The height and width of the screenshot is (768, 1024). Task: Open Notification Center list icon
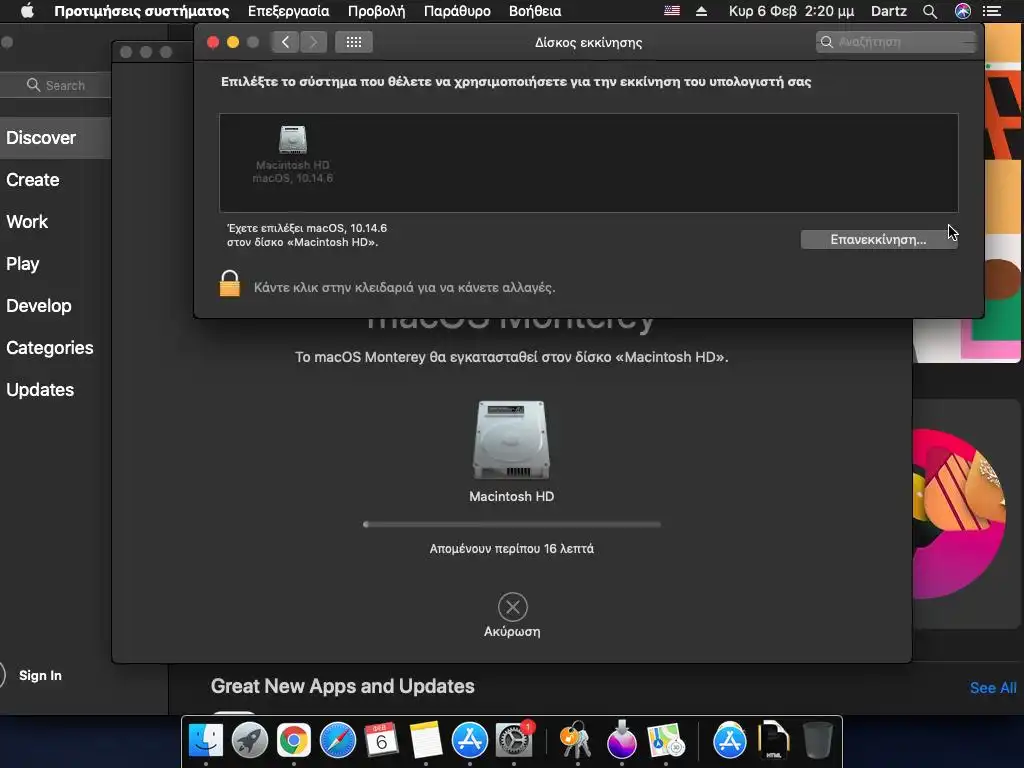(x=992, y=11)
